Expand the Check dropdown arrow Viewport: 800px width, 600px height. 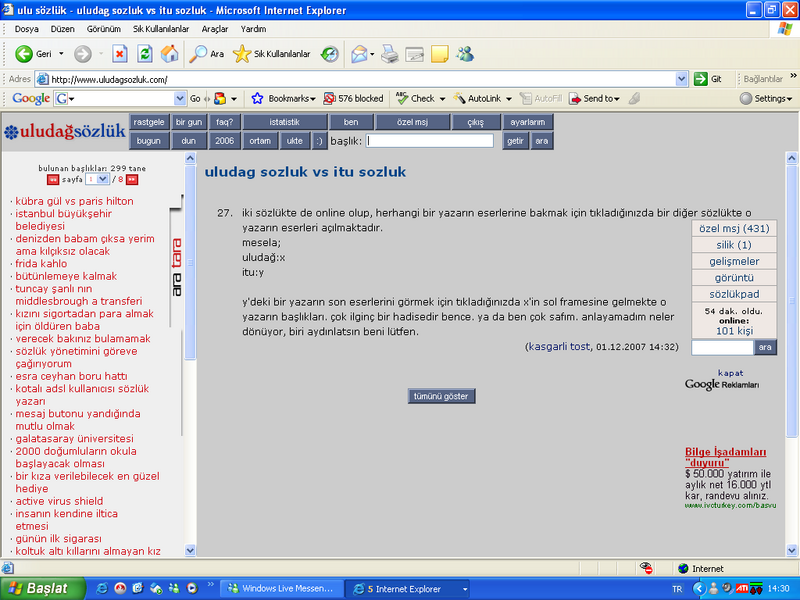pyautogui.click(x=442, y=98)
